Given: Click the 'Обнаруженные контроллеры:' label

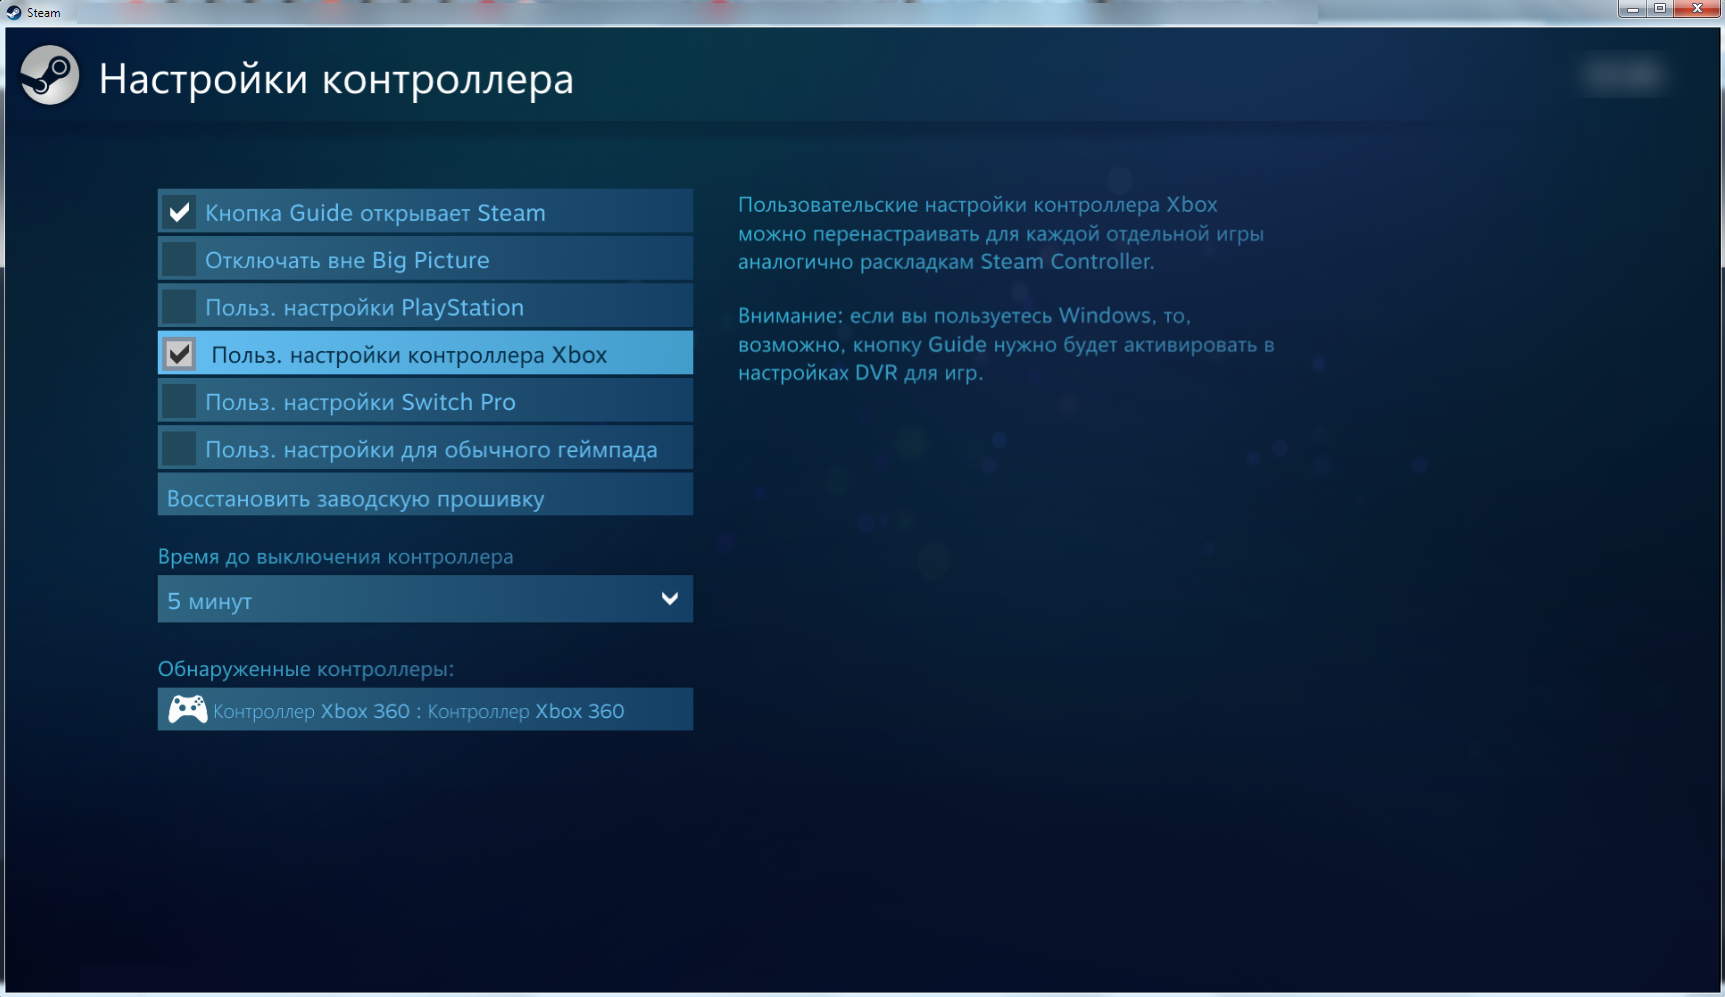Looking at the screenshot, I should (306, 668).
